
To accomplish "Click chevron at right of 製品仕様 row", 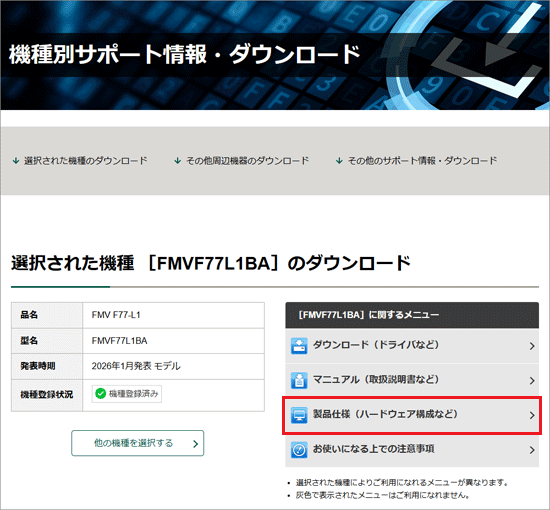I will (532, 415).
